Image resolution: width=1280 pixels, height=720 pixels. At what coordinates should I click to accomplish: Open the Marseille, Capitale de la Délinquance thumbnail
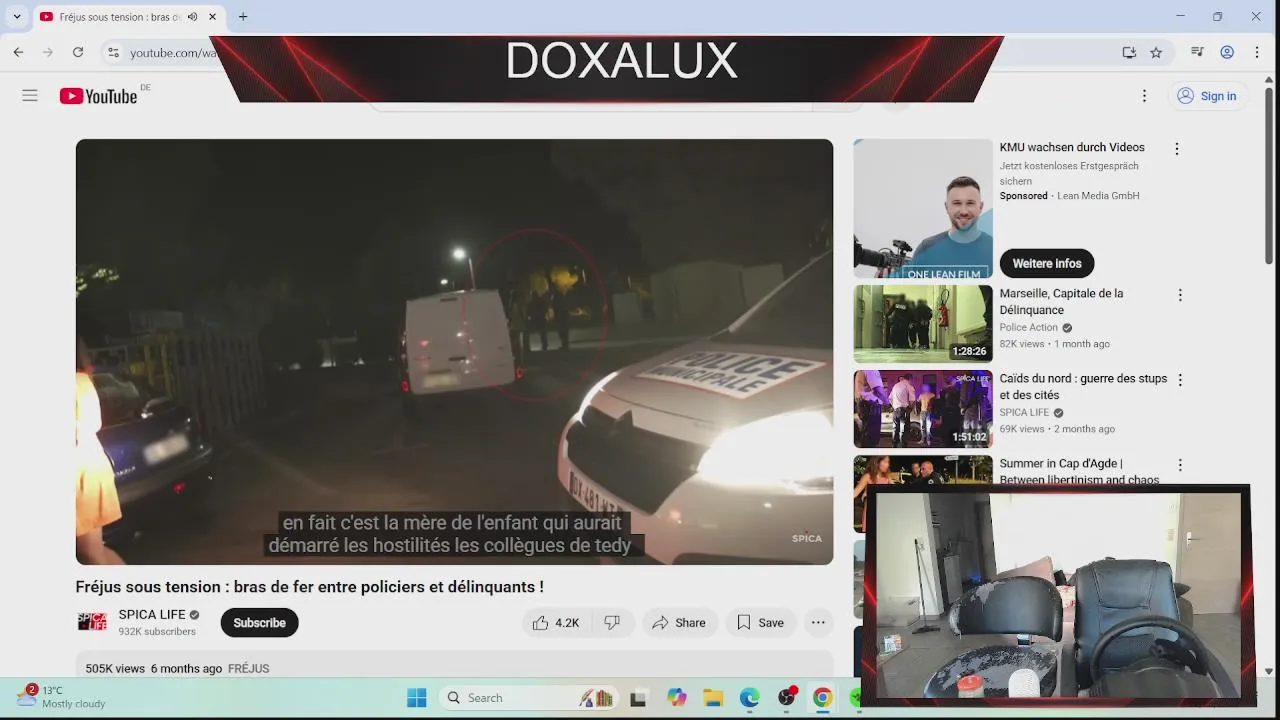(923, 324)
